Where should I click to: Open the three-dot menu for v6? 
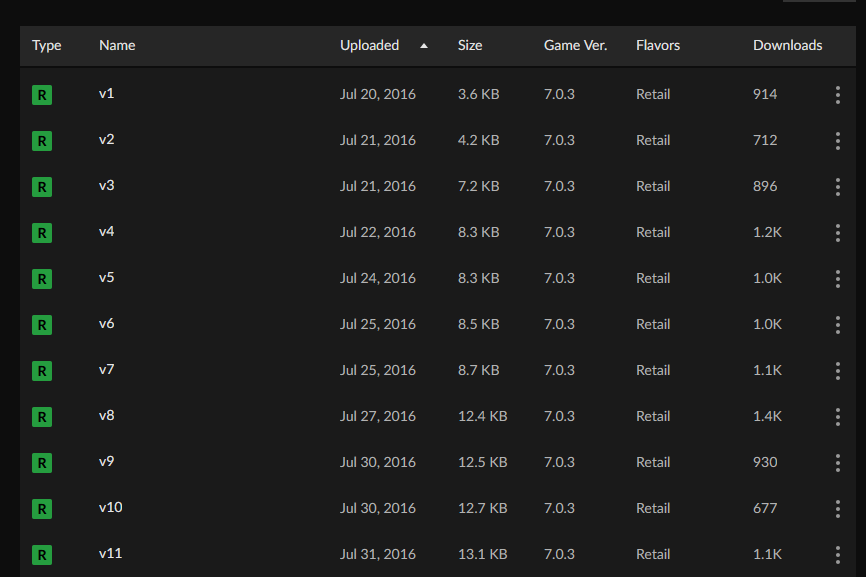coord(838,325)
